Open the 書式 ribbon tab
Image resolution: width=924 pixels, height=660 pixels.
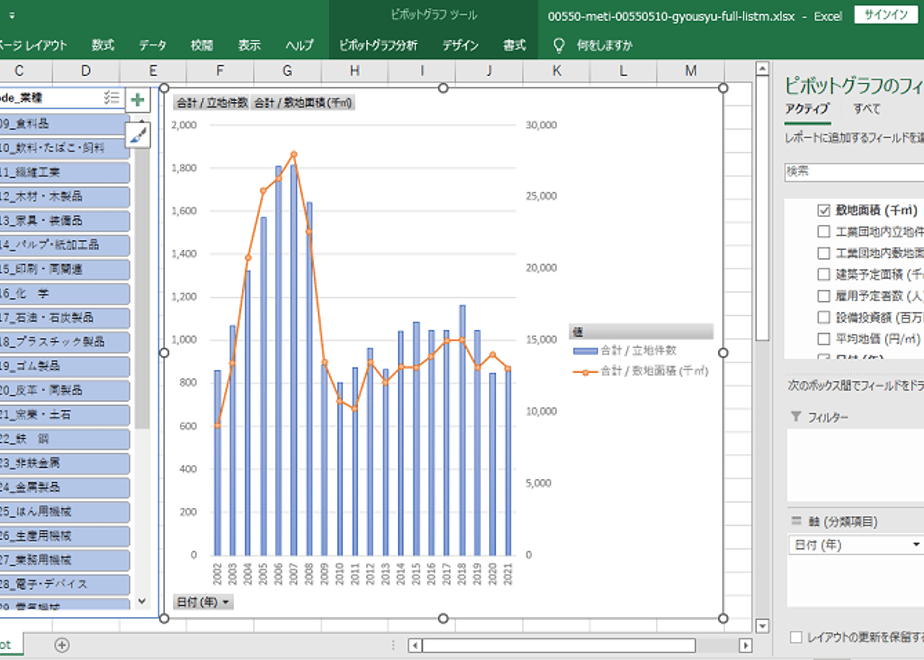[514, 45]
